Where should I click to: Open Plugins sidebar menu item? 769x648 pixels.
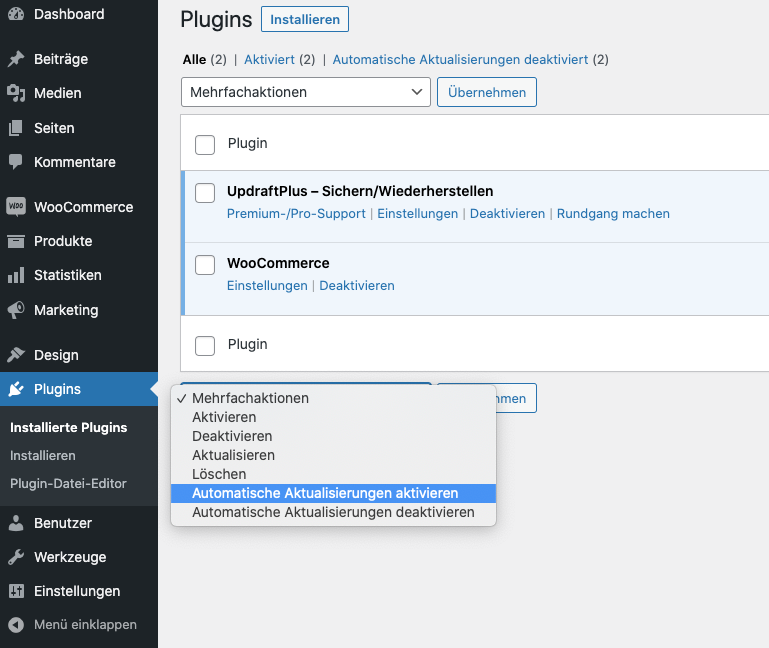79,389
